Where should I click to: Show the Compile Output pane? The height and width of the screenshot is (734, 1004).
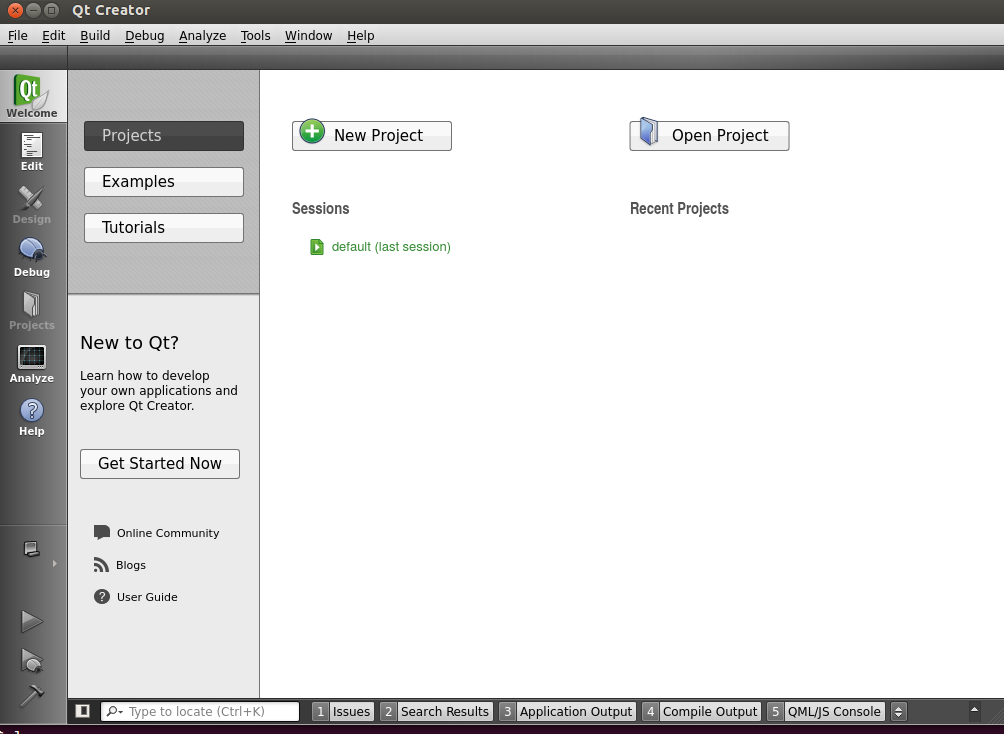[x=702, y=712]
